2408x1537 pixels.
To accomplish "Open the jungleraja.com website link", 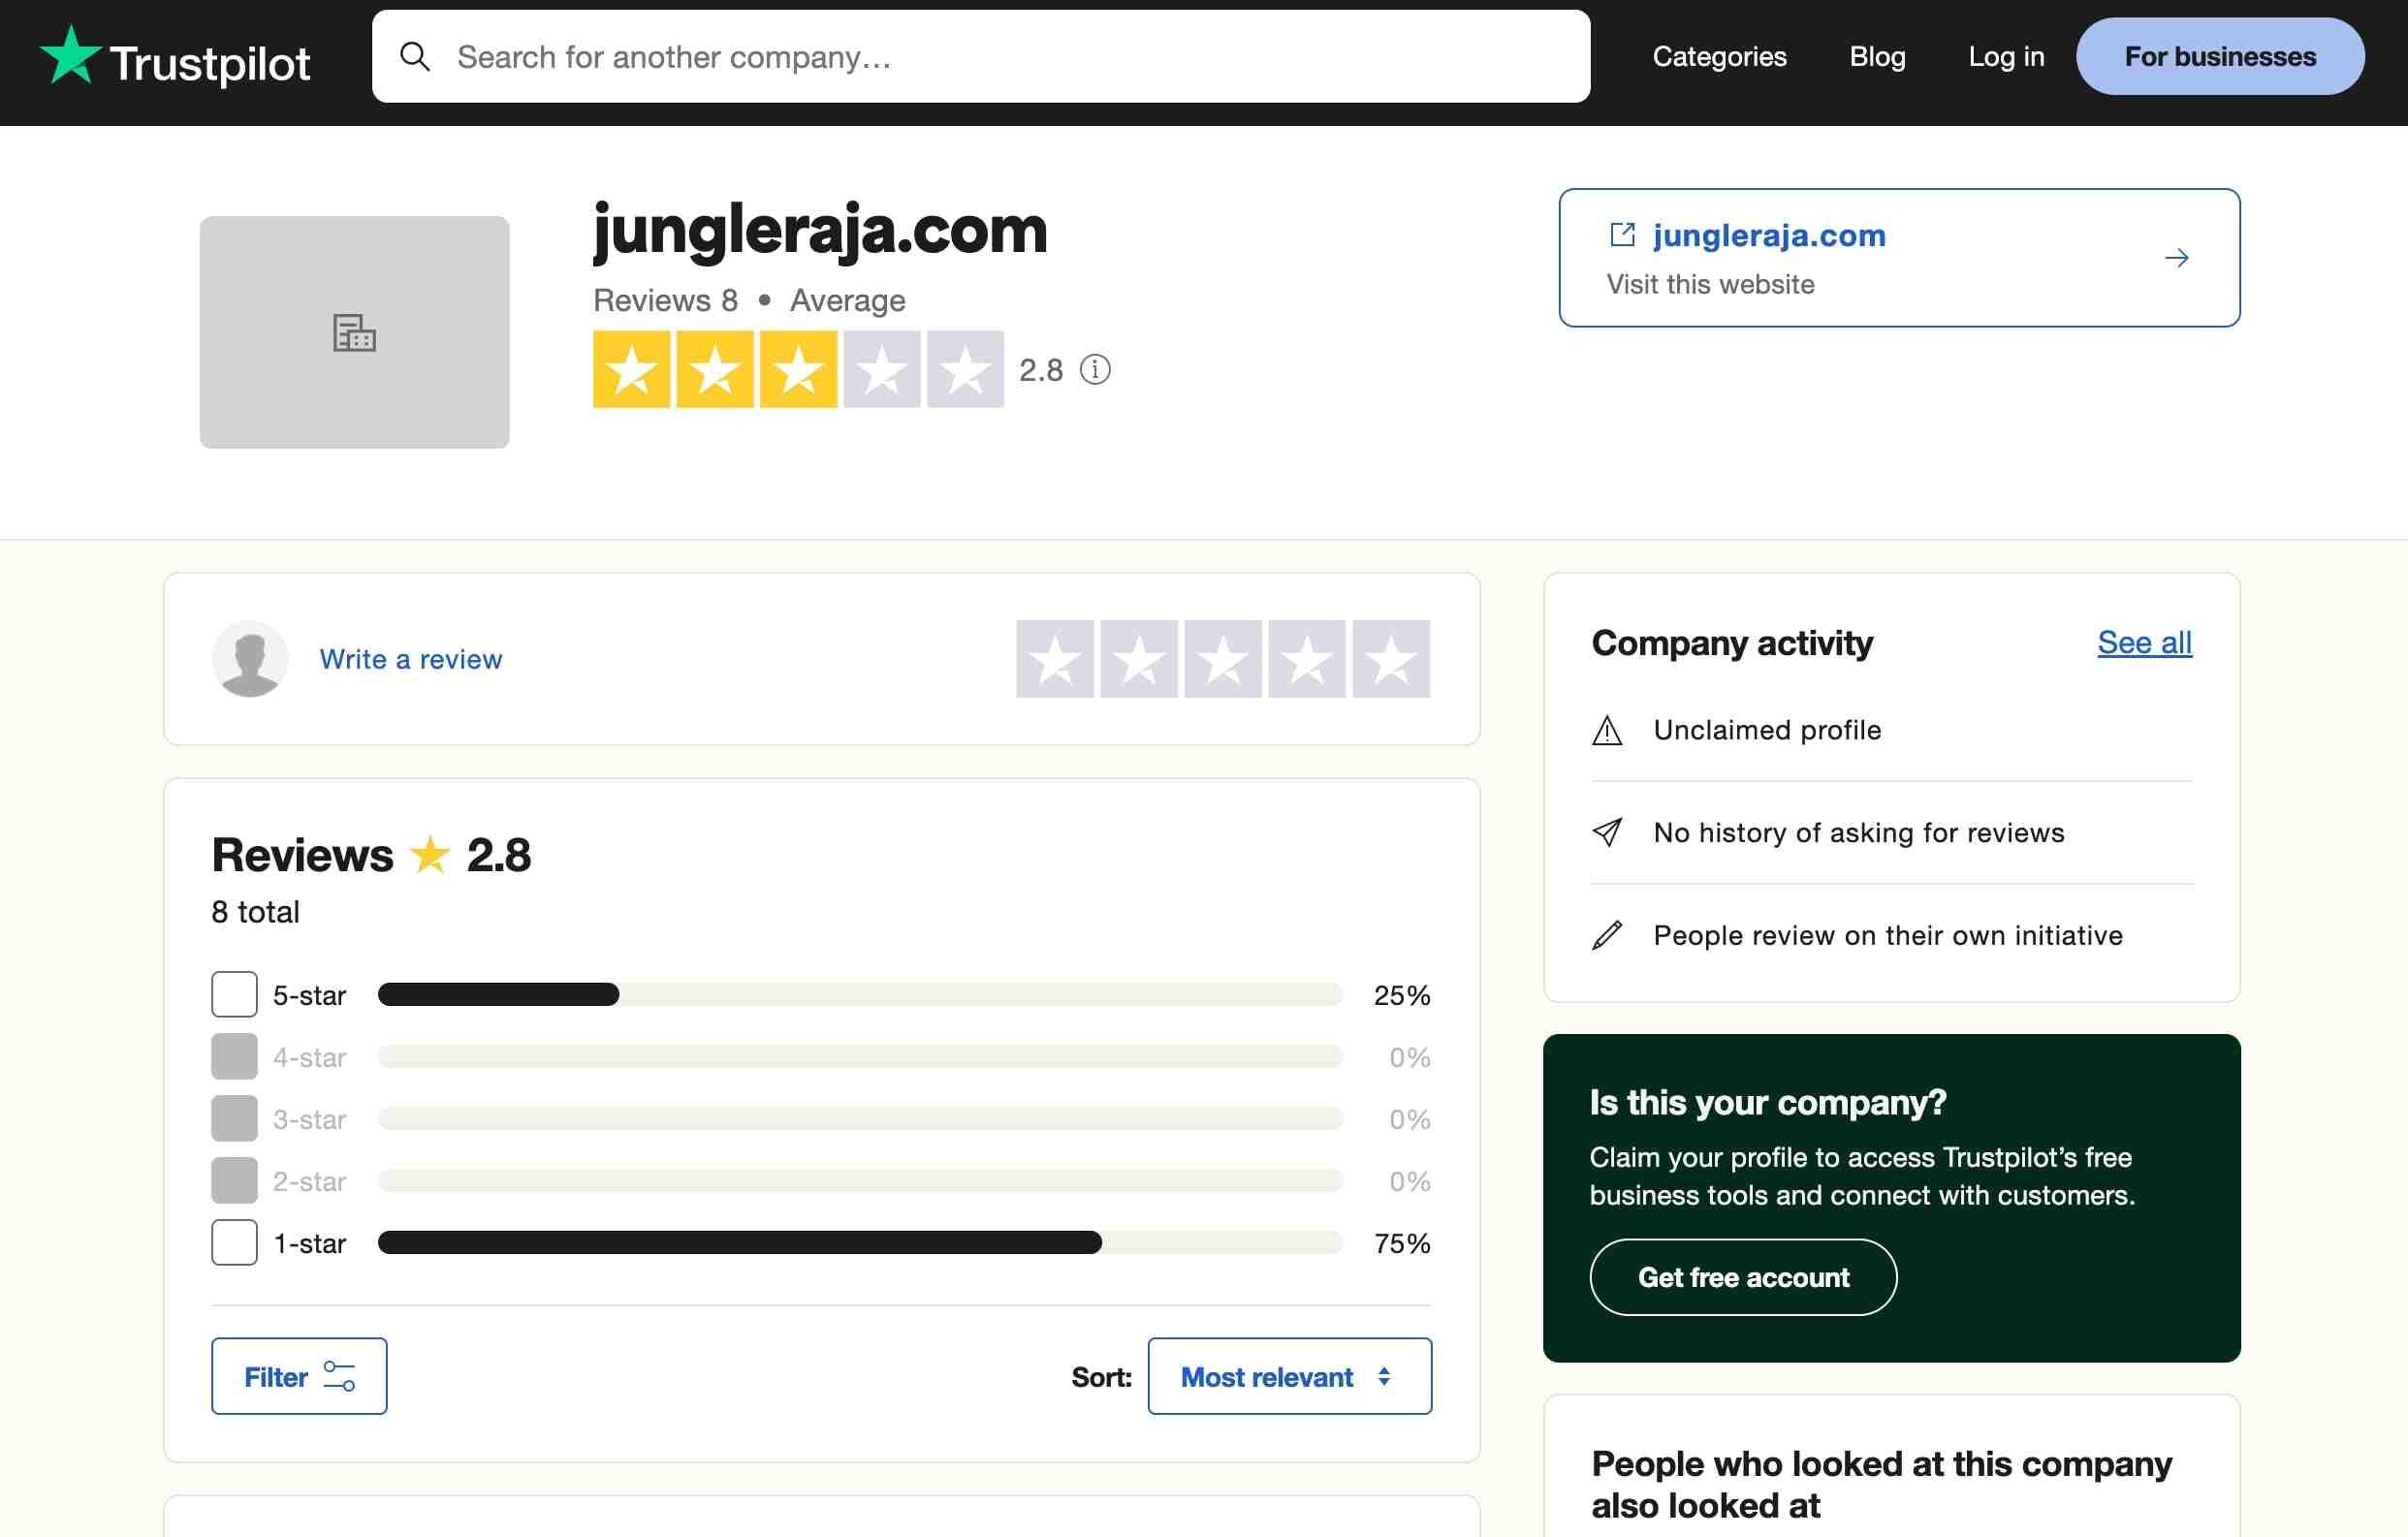I will click(1769, 235).
